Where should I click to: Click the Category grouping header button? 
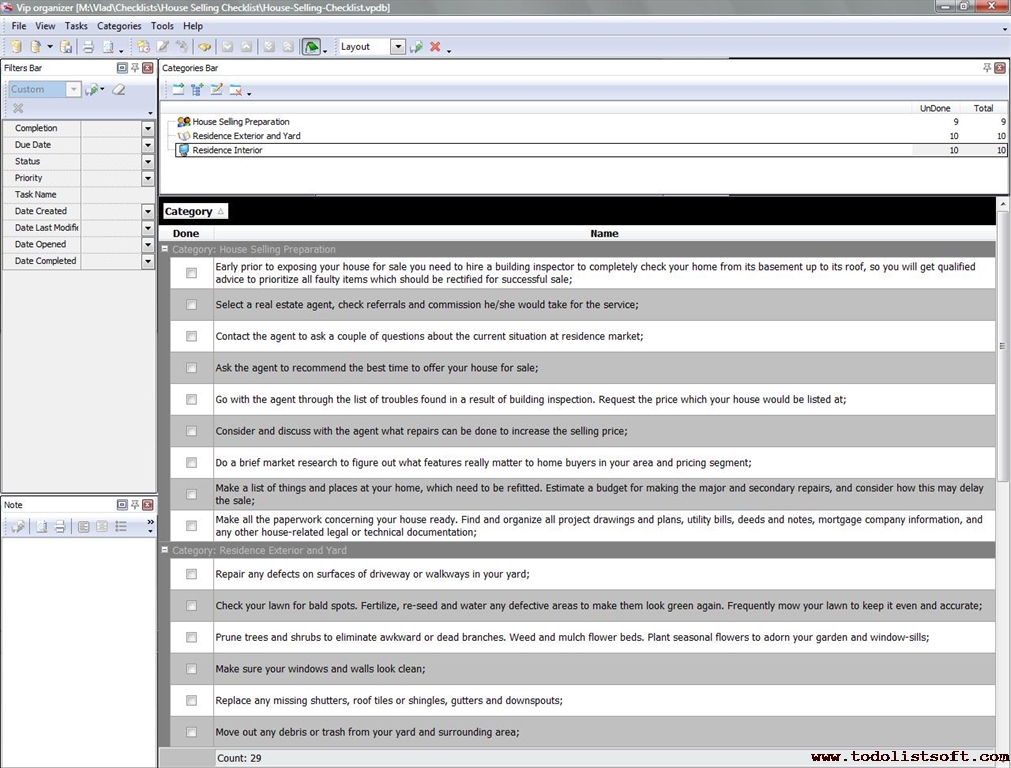[x=194, y=211]
